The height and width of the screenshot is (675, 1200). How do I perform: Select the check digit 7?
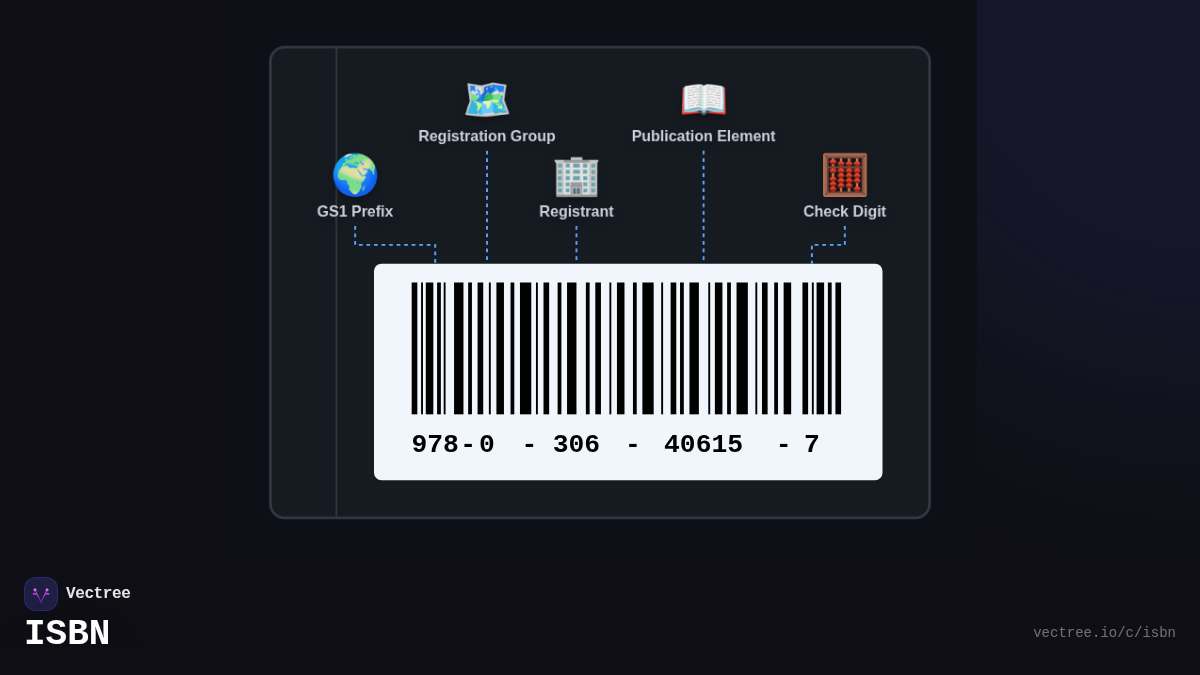click(813, 444)
